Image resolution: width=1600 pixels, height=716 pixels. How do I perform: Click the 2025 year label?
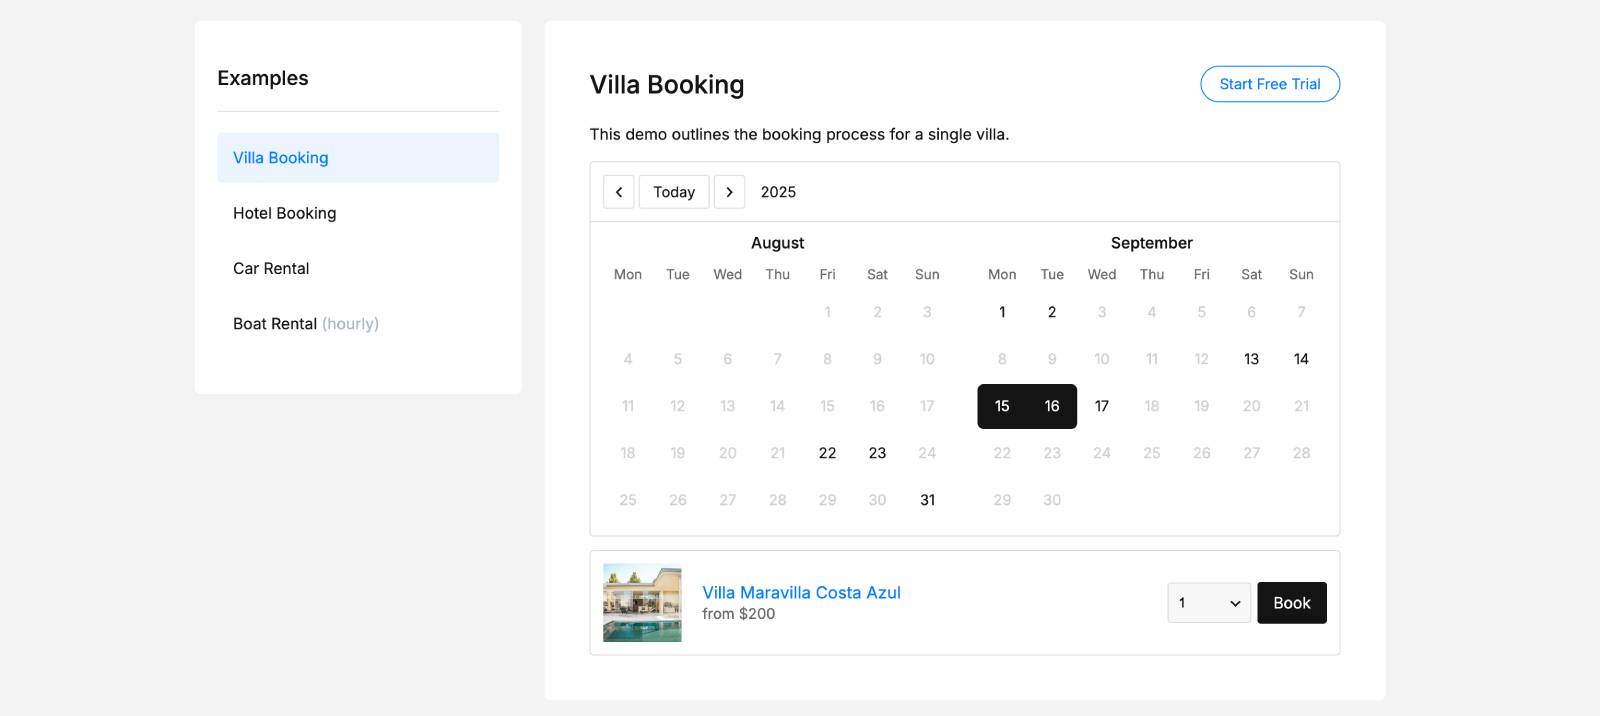[778, 192]
